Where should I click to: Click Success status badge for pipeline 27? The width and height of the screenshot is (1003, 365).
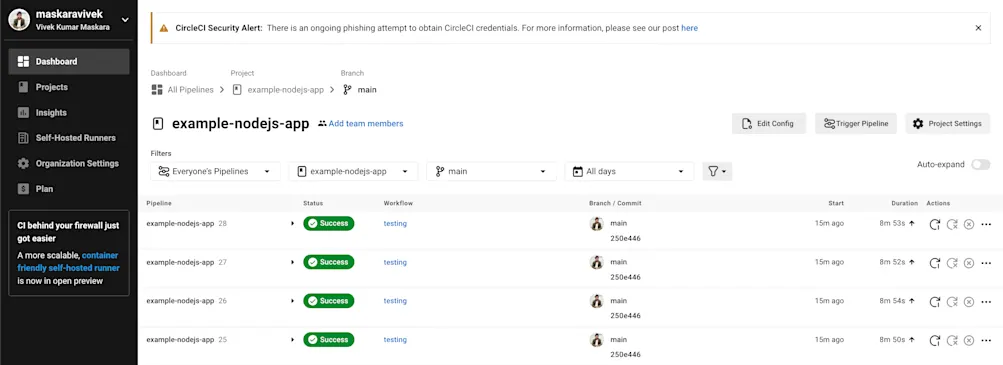(329, 262)
